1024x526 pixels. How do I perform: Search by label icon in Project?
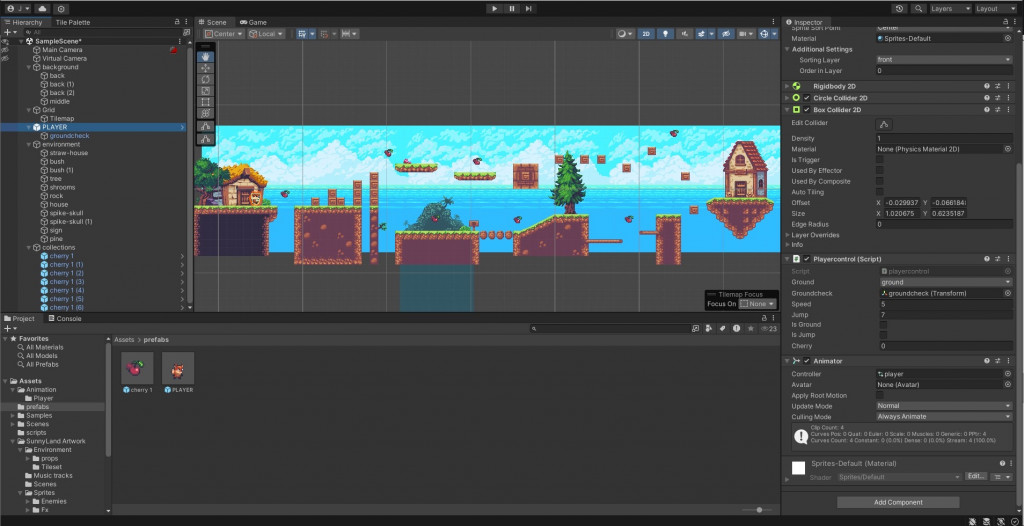tap(723, 329)
